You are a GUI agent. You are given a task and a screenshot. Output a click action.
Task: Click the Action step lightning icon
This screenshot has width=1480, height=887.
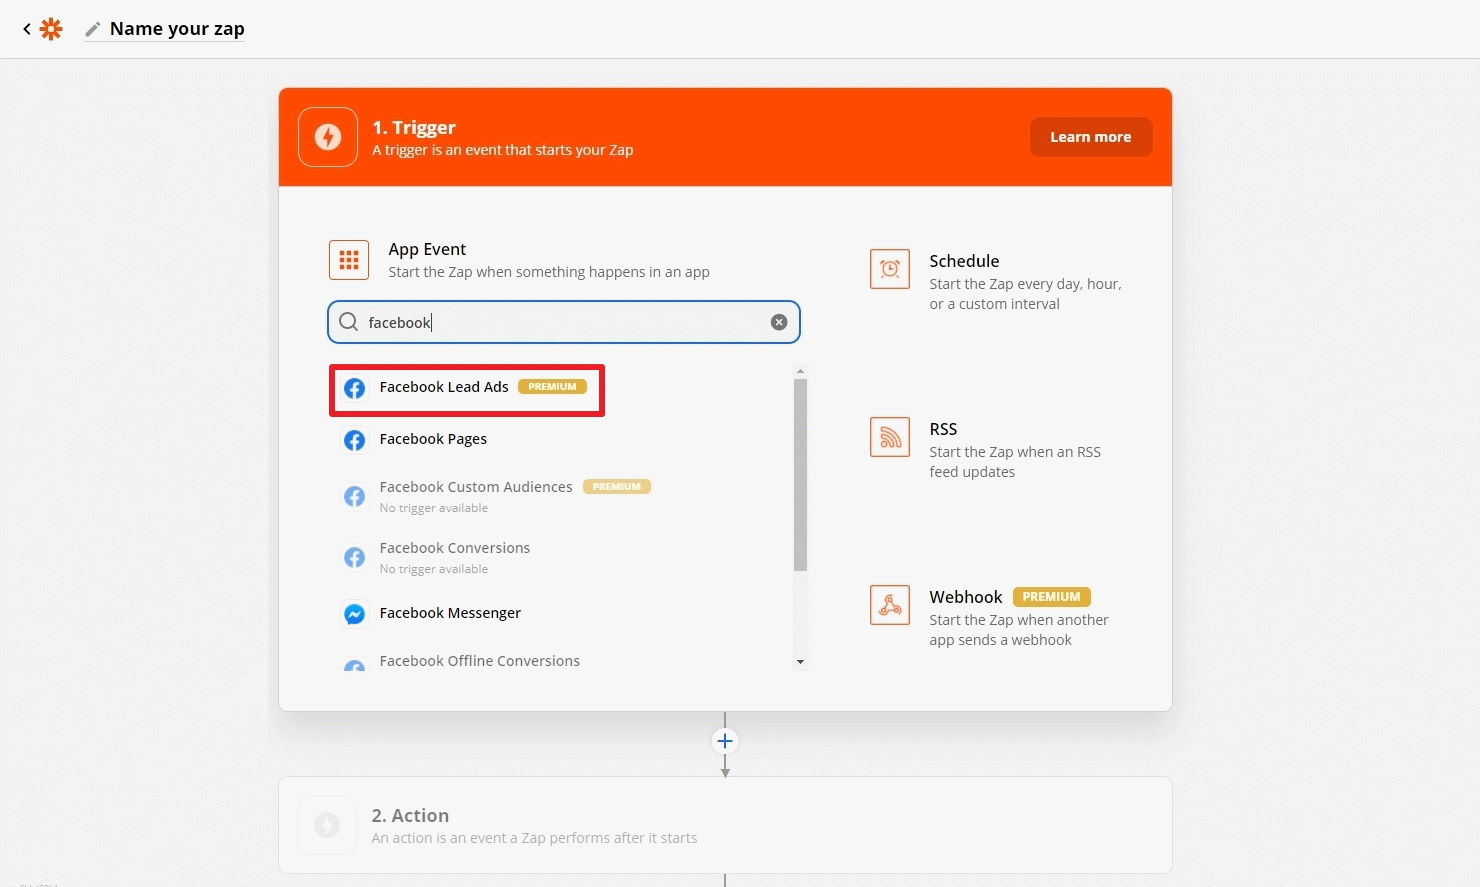(327, 825)
